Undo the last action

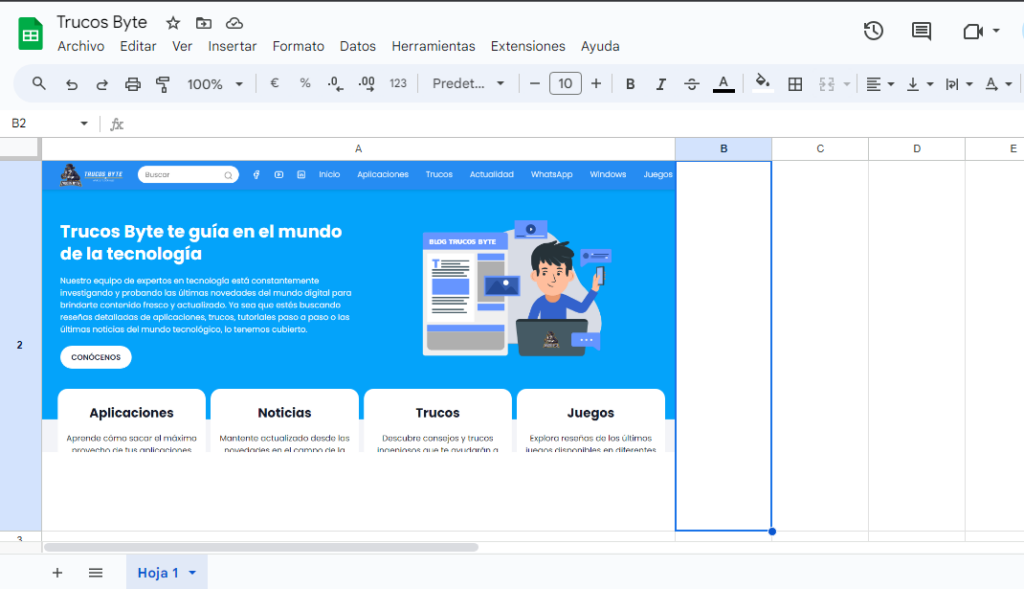pyautogui.click(x=72, y=84)
